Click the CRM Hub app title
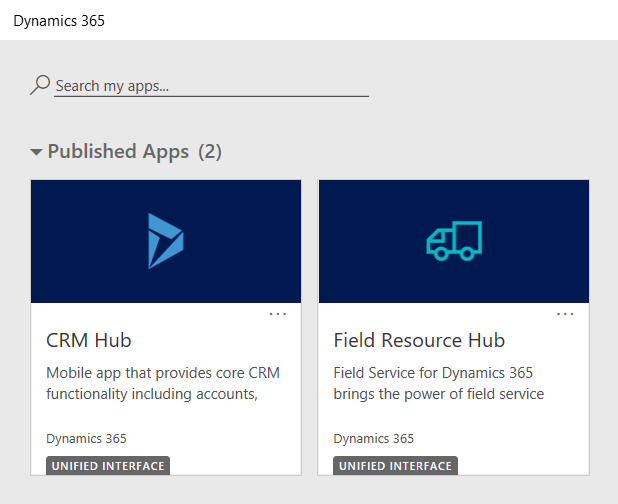 click(x=89, y=340)
